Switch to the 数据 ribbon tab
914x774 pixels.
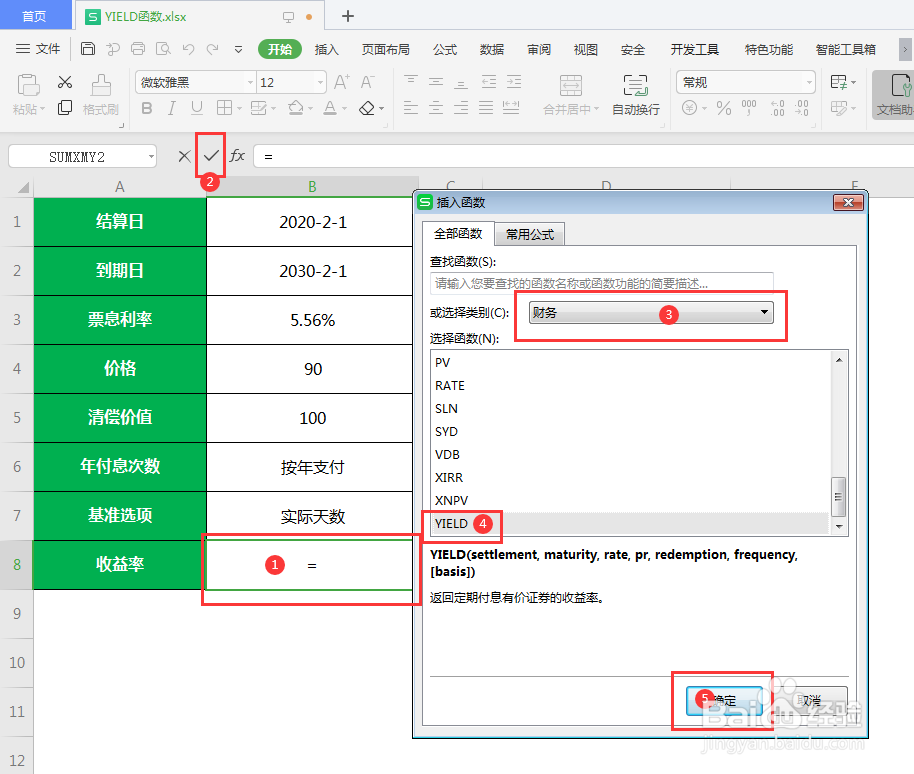[492, 50]
